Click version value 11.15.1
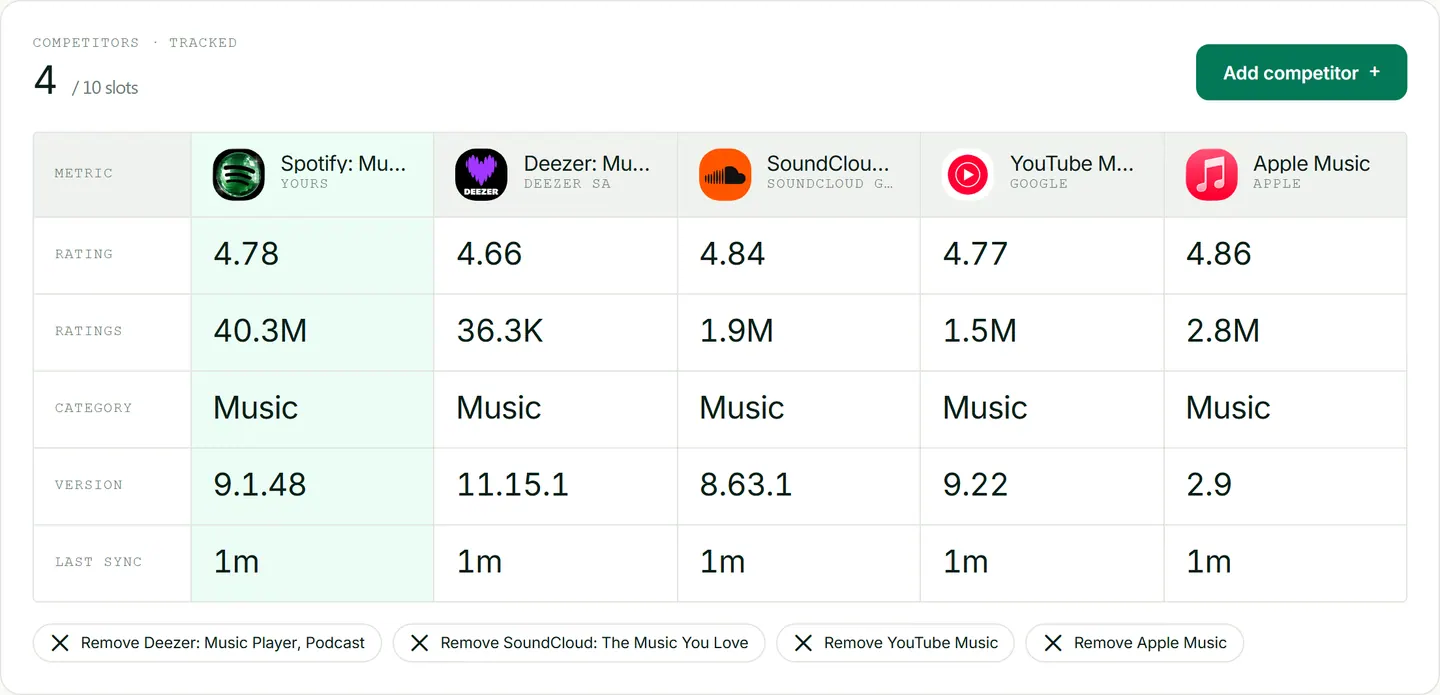1440x695 pixels. click(x=512, y=485)
